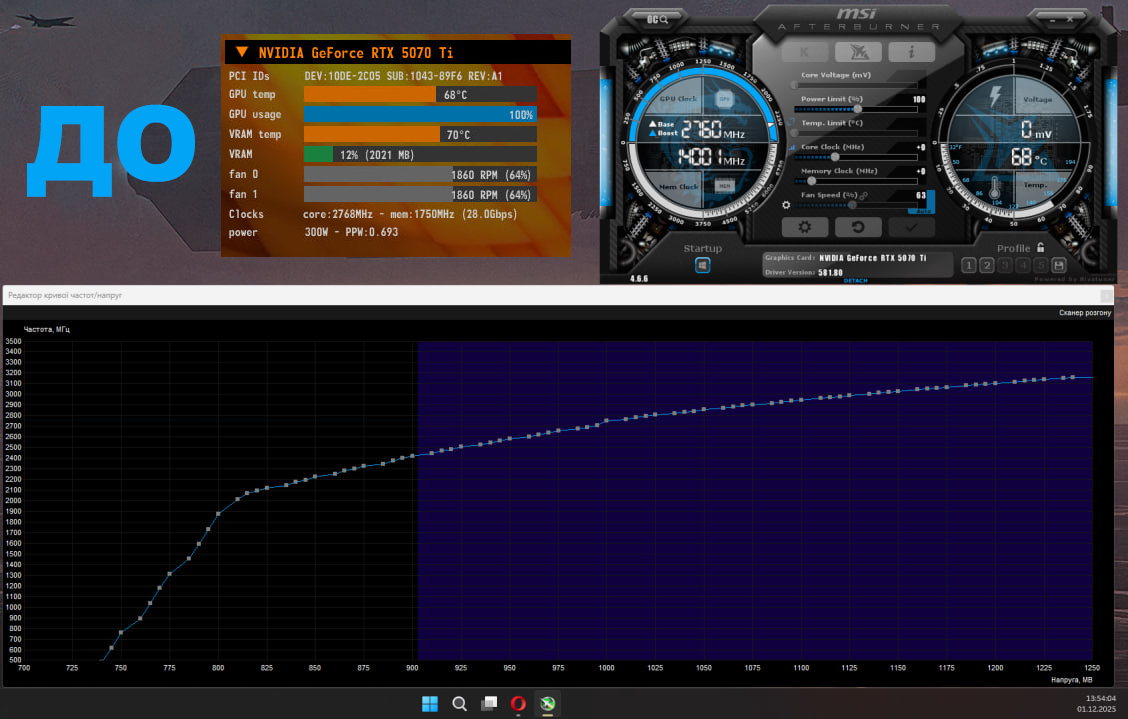Click the Kombustor K button

(x=803, y=52)
